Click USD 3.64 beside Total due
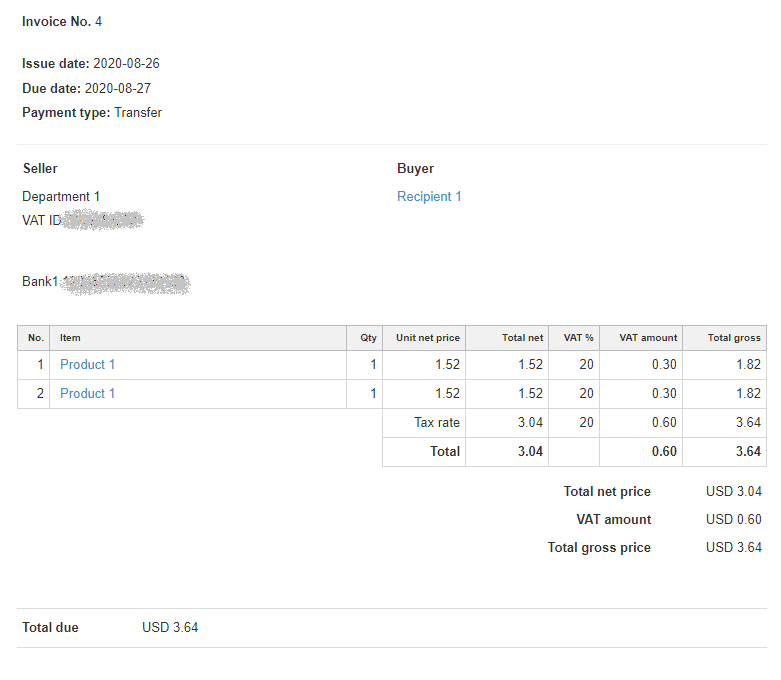The width and height of the screenshot is (781, 680). click(170, 627)
